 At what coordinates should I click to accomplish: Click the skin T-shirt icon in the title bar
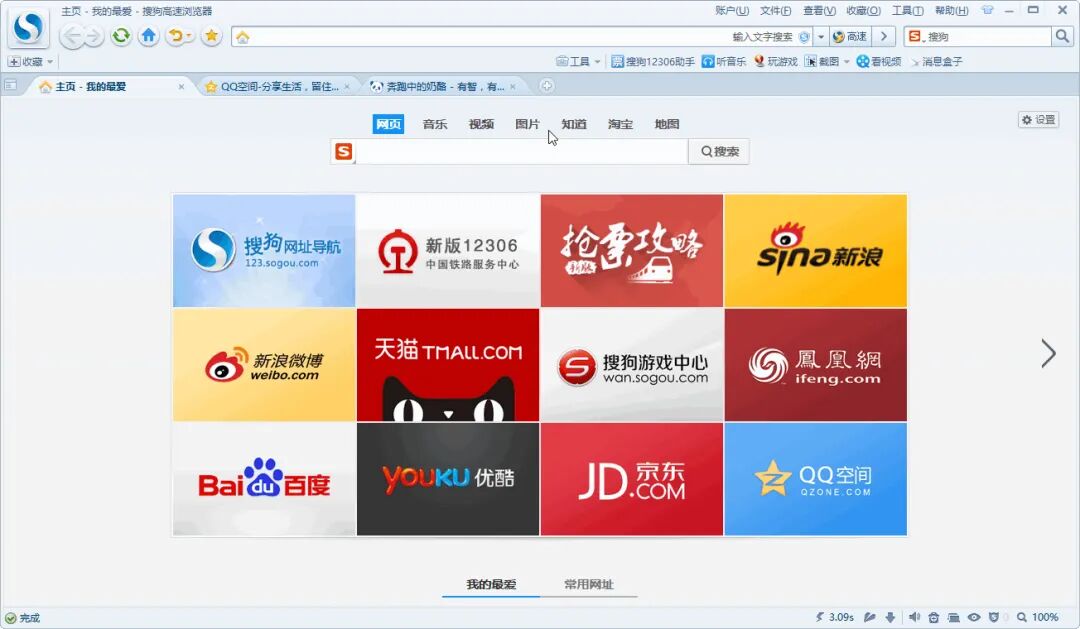pyautogui.click(x=987, y=10)
